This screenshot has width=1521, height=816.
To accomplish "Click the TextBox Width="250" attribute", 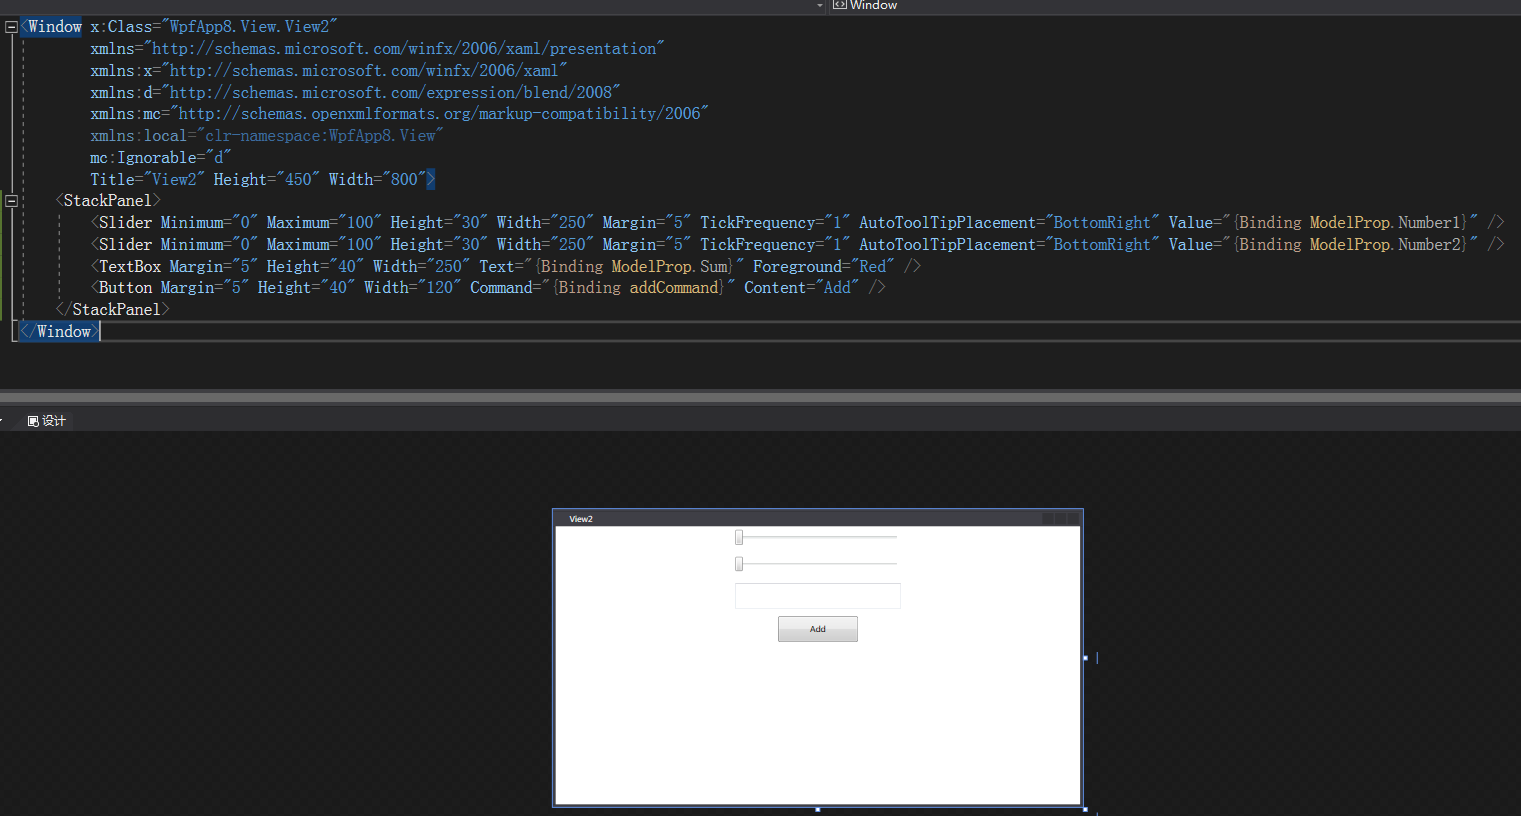I will [422, 267].
